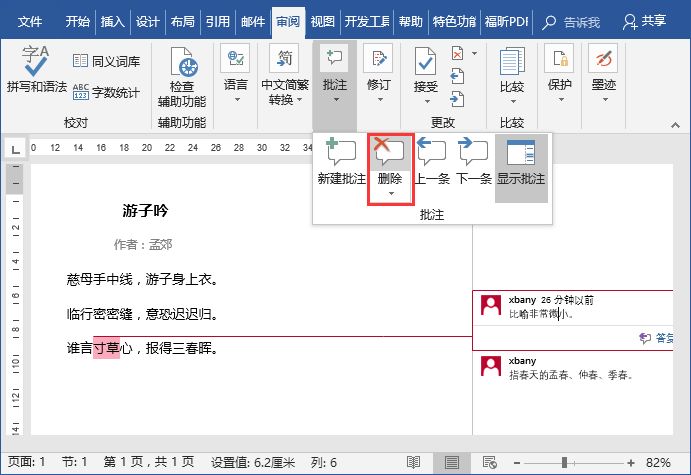Run Spelling and Grammar check (拼写和语法)

click(36, 68)
